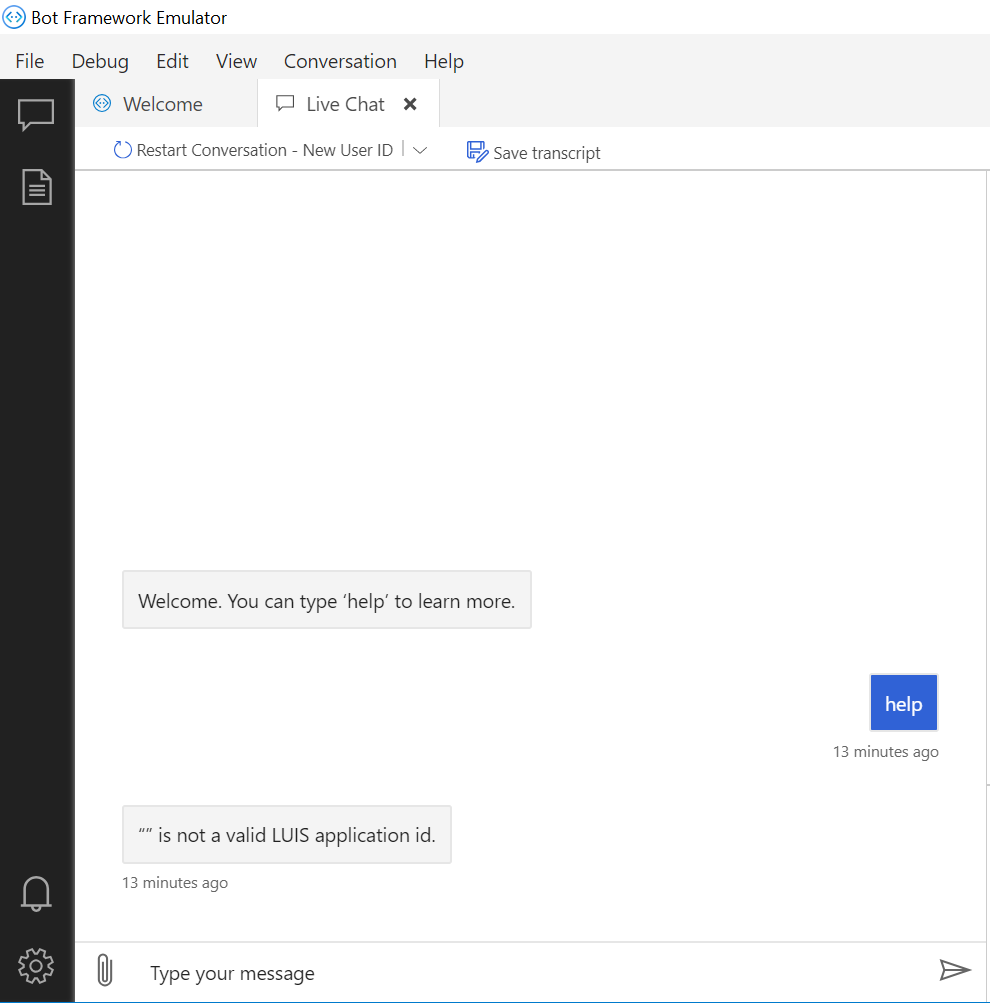Open the transcript resources panel in the sidebar

[36, 186]
